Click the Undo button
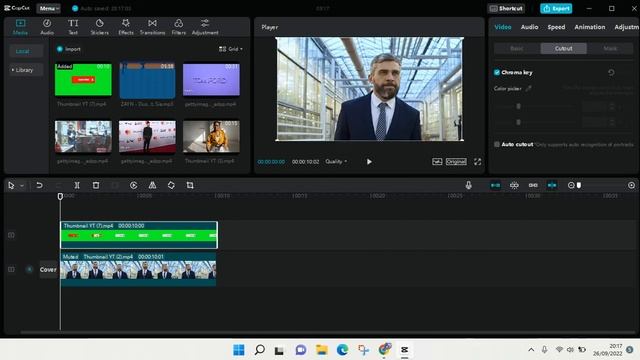The image size is (640, 360). pyautogui.click(x=39, y=185)
